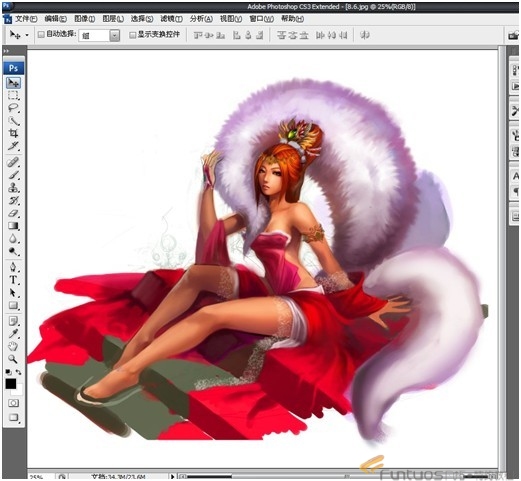Select the Horizontal Type tool
Viewport: 521px width, 481px height.
point(13,280)
